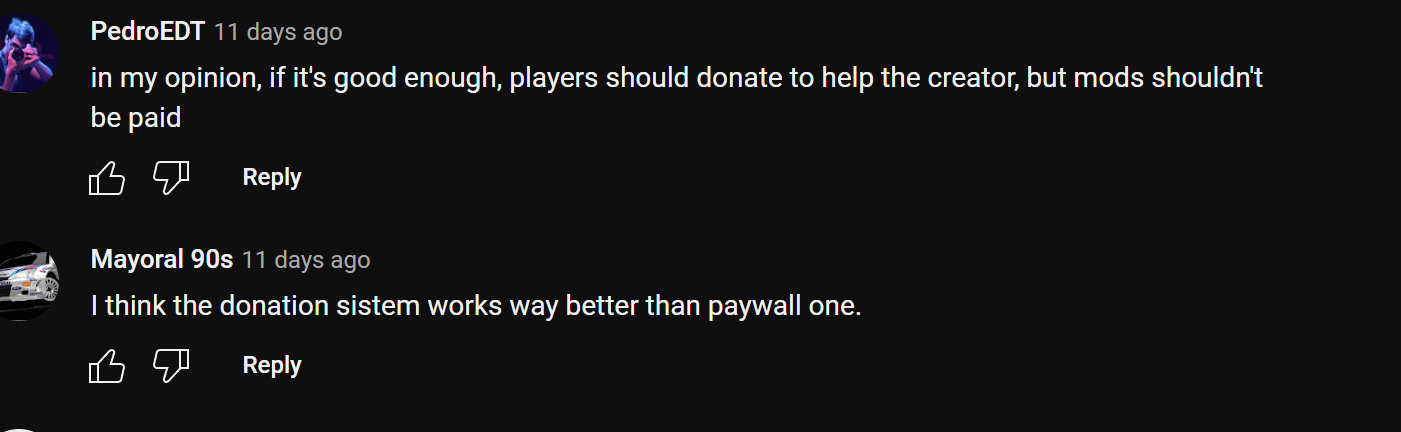Visit PedroEDT channel via username
This screenshot has height=432, width=1401.
(148, 32)
